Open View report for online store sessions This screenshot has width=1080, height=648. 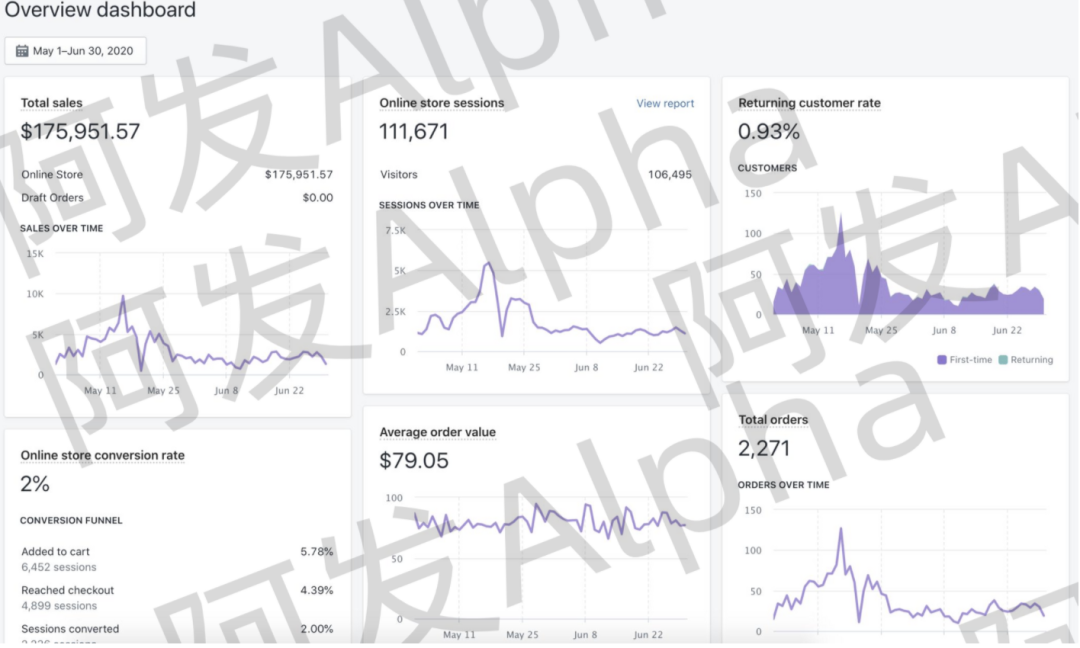665,103
